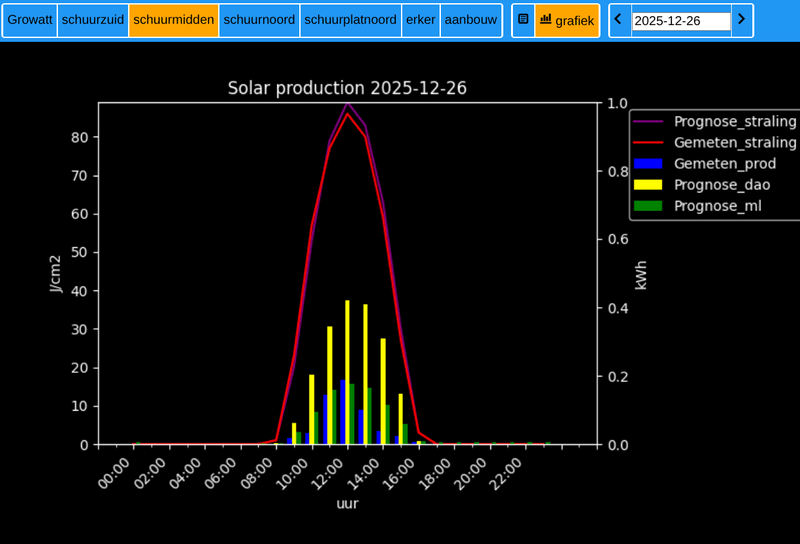Select the grafiek chart view button
This screenshot has width=800, height=544.
pos(567,20)
